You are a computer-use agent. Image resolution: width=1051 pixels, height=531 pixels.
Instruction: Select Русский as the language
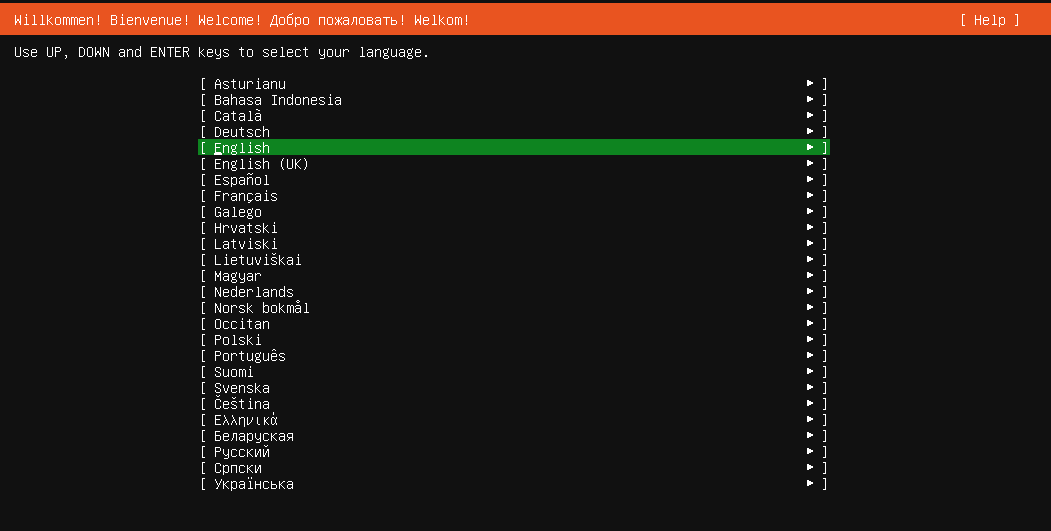(x=514, y=453)
